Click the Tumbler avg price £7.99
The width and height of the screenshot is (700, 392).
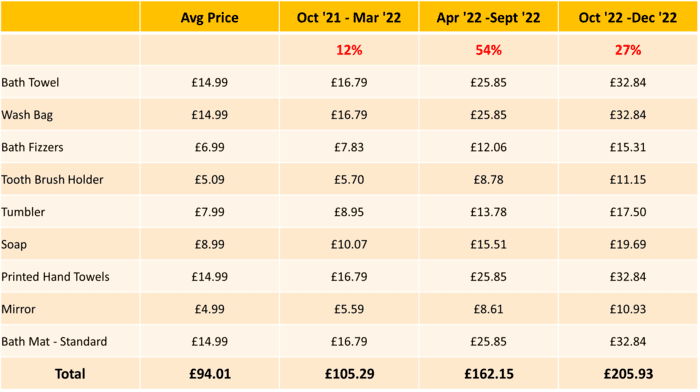tap(209, 212)
